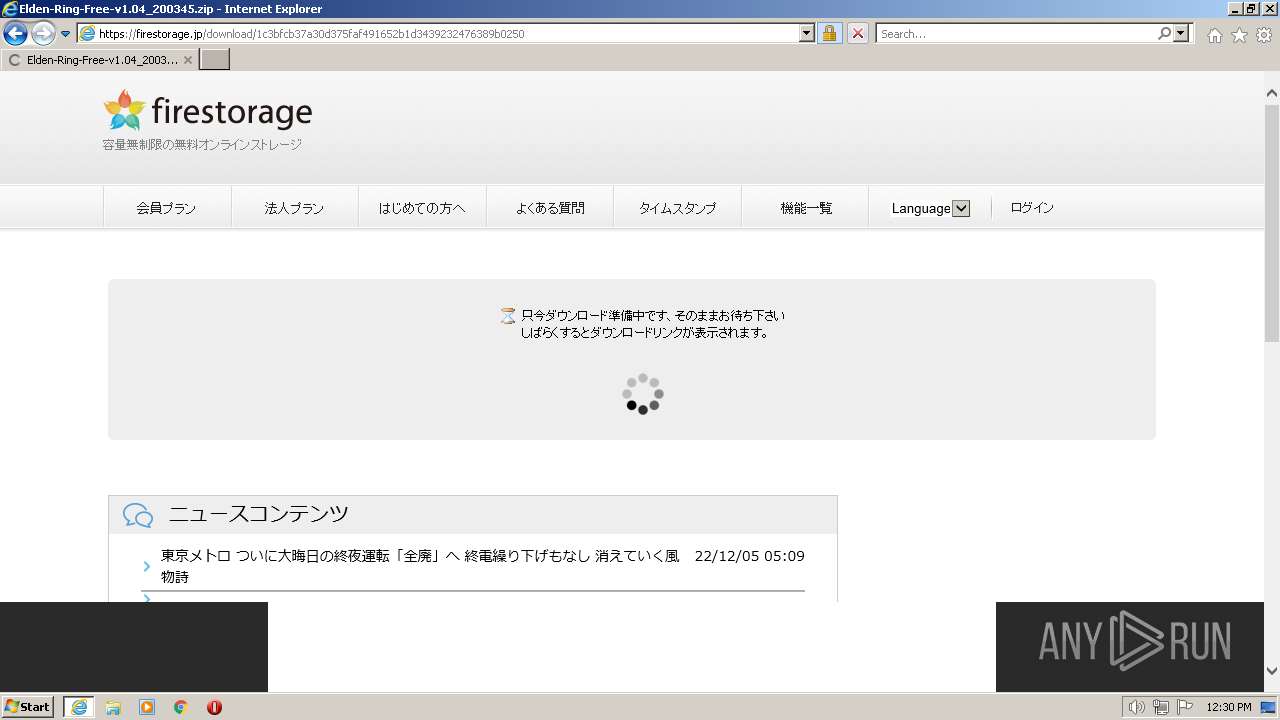Screen dimensions: 1280x720
Task: Open the よくある質問 menu item
Action: (550, 208)
